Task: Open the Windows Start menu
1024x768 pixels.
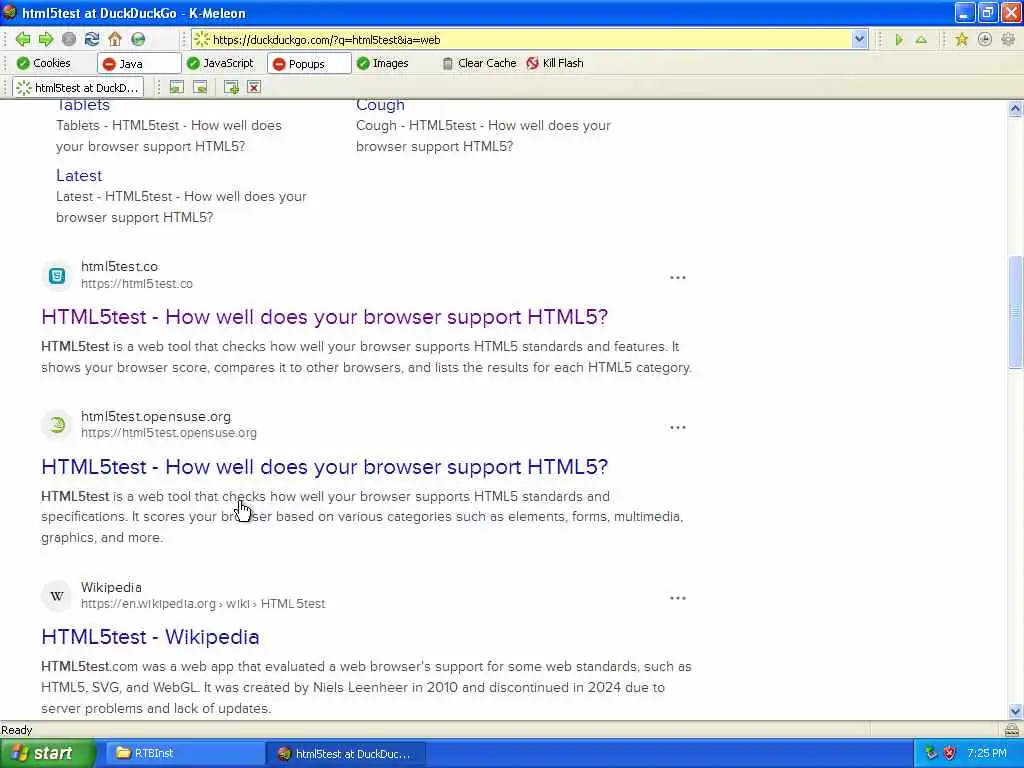Action: click(47, 753)
